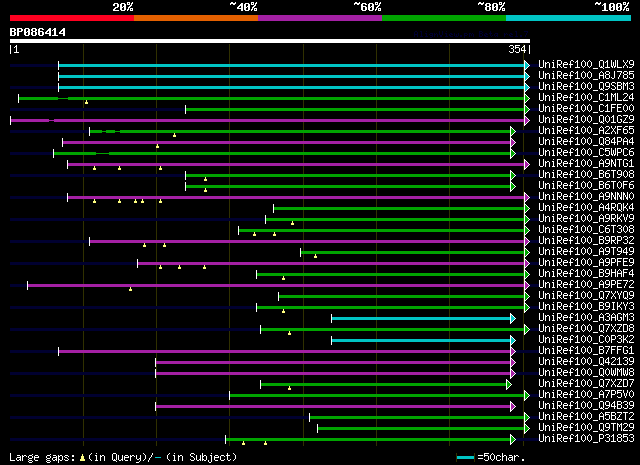Select the UniRef100_B9HAF4 name
Viewport: 640px width, 465px height.
pos(586,274)
